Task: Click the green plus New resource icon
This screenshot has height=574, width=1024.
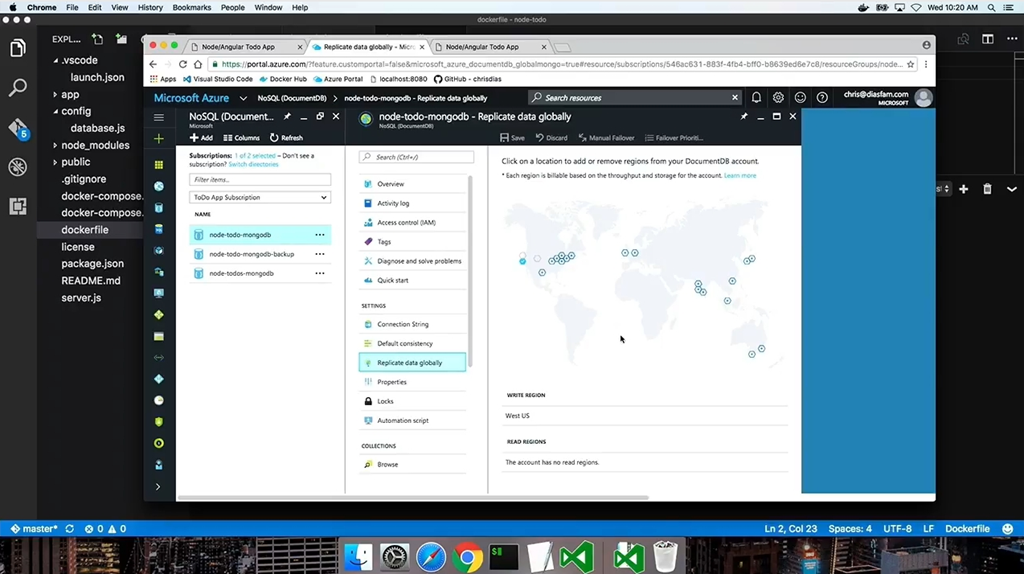Action: coord(158,139)
